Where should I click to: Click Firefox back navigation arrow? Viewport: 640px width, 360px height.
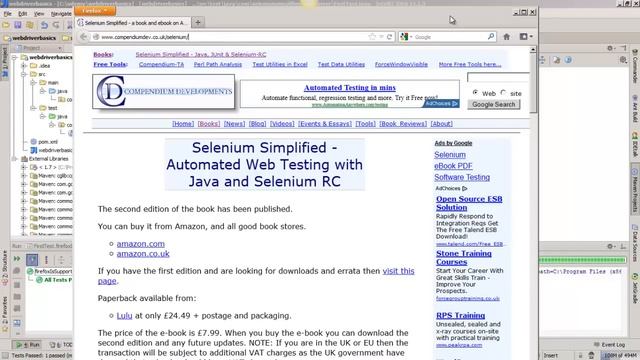point(84,37)
